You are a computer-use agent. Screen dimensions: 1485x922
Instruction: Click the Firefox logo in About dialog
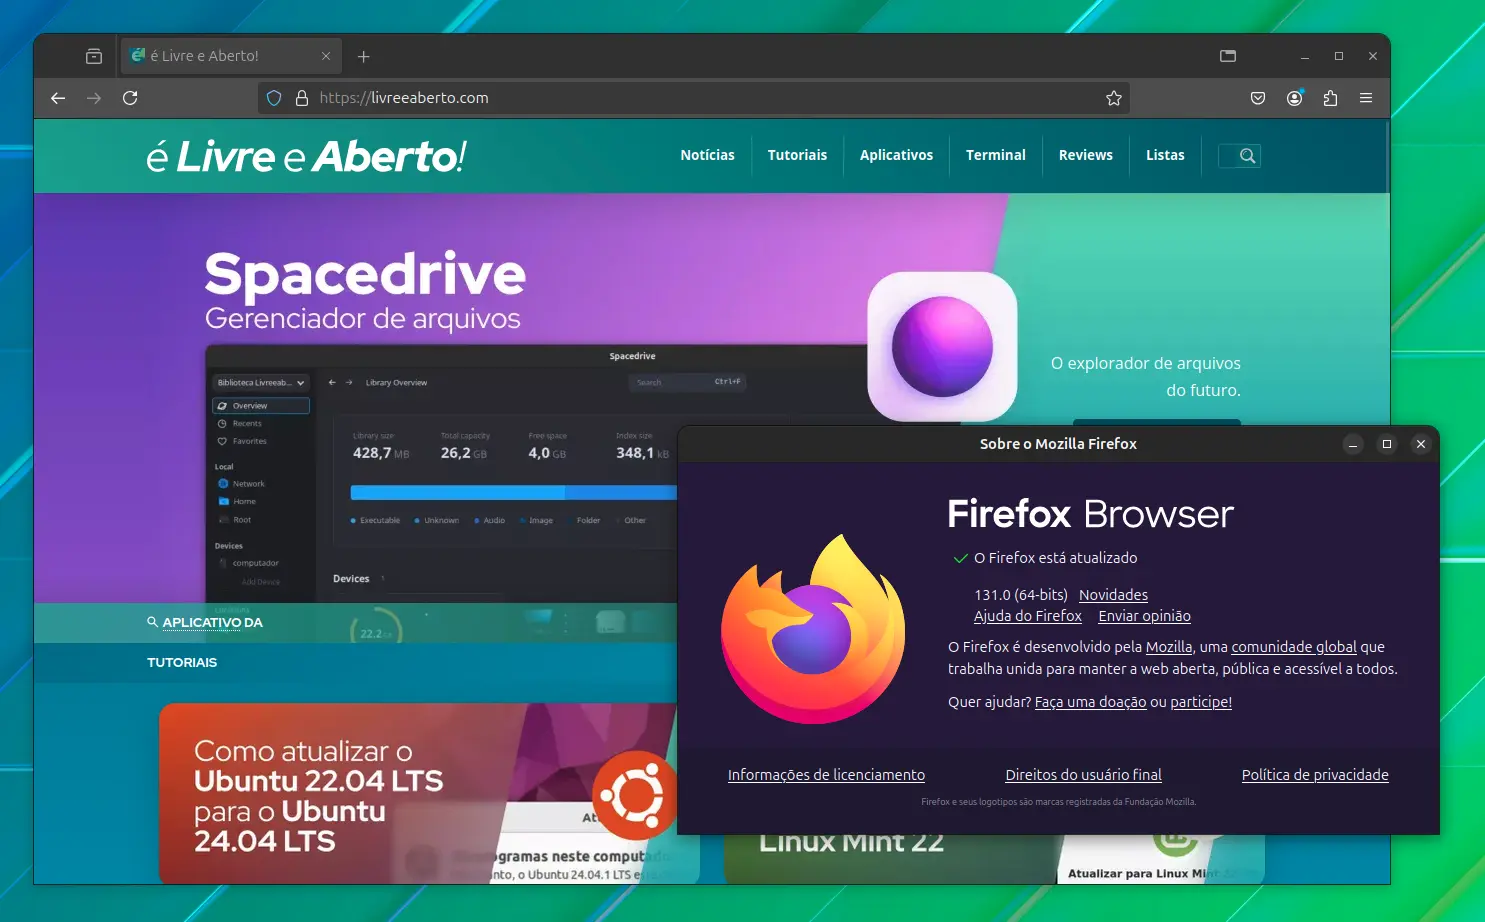pyautogui.click(x=813, y=629)
